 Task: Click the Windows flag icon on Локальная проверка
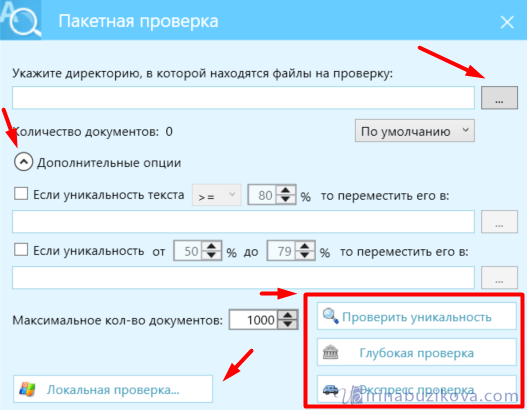(27, 389)
